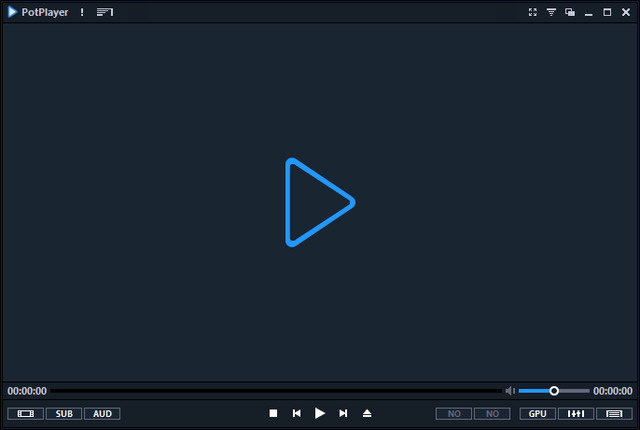This screenshot has width=640, height=430.
Task: Click the seek bar timeline
Action: pos(275,391)
